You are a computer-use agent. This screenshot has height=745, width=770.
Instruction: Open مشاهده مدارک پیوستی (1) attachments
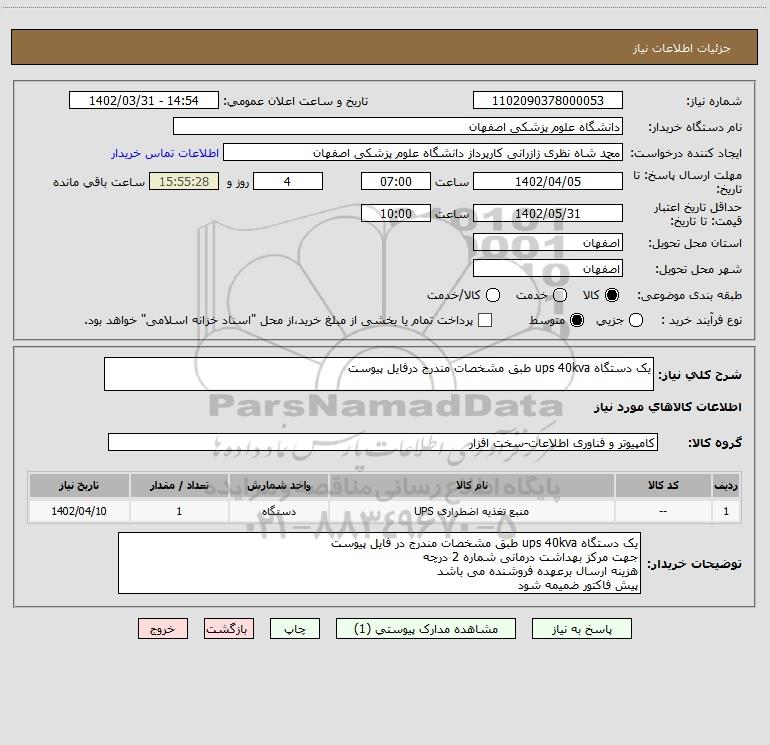point(426,629)
